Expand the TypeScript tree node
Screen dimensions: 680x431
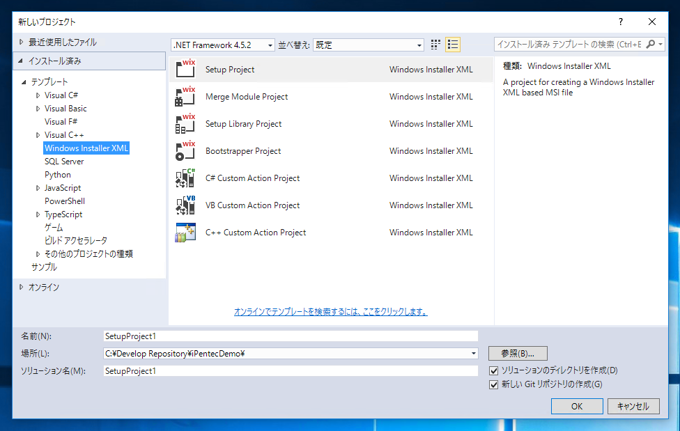pos(38,214)
